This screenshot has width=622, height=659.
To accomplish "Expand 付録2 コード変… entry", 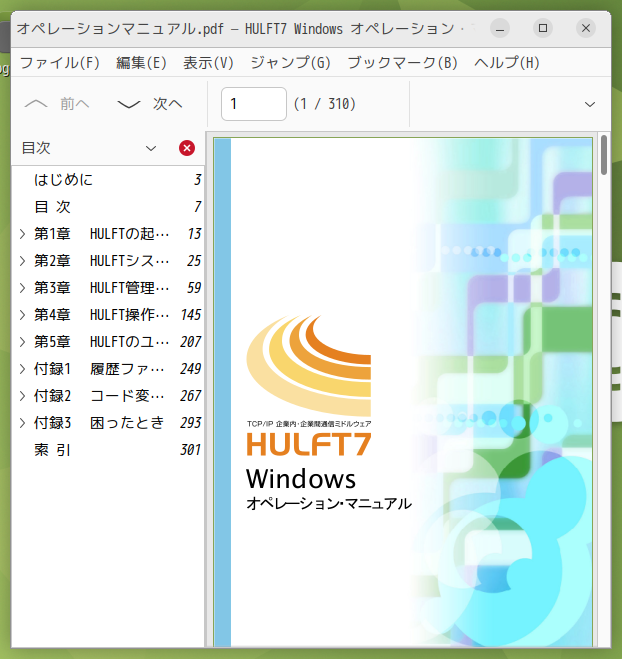I will click(23, 396).
